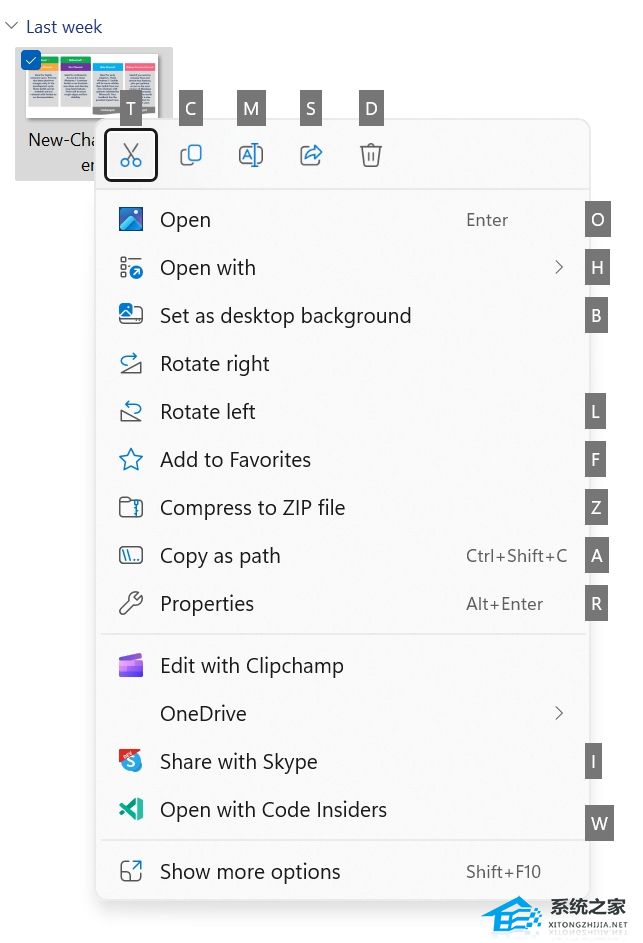Click the Cut scissors icon

[x=131, y=155]
